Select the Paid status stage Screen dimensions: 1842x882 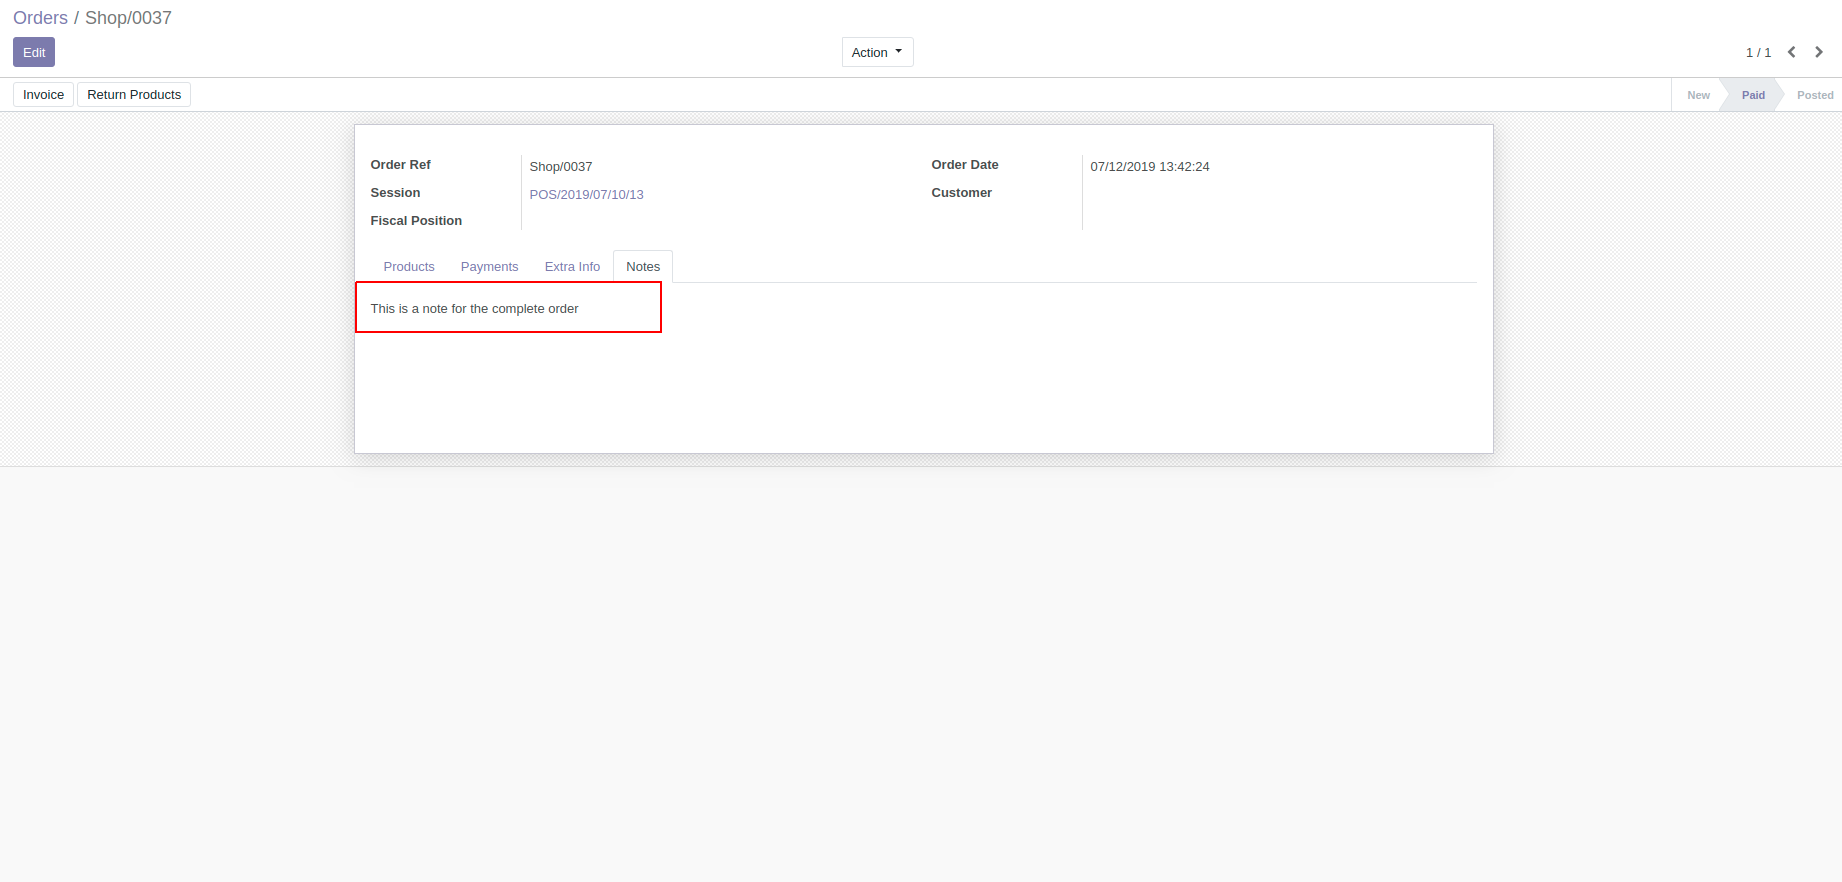click(x=1753, y=95)
